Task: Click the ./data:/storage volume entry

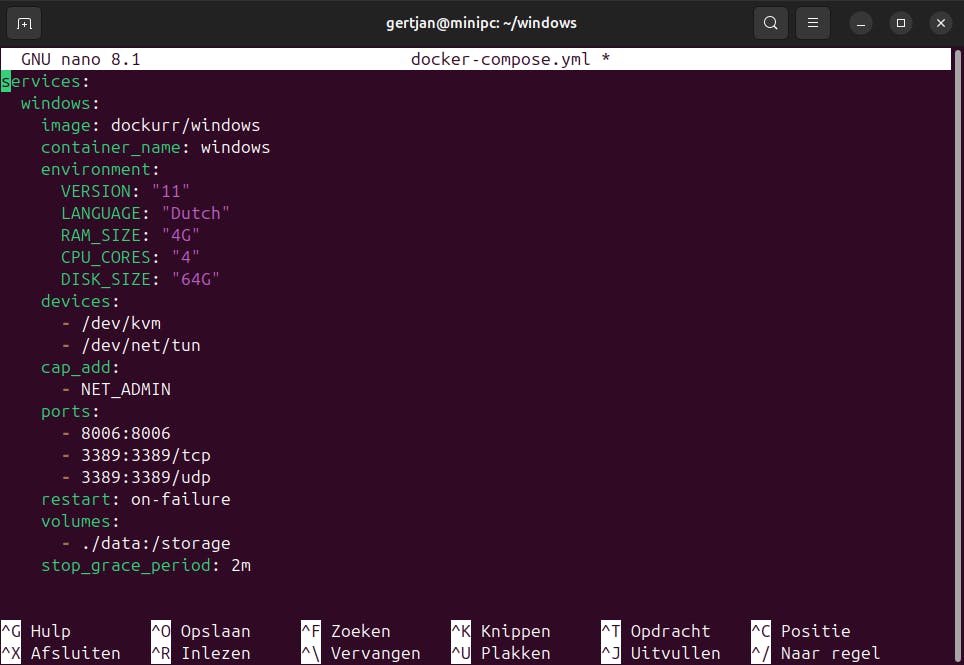Action: coord(156,544)
